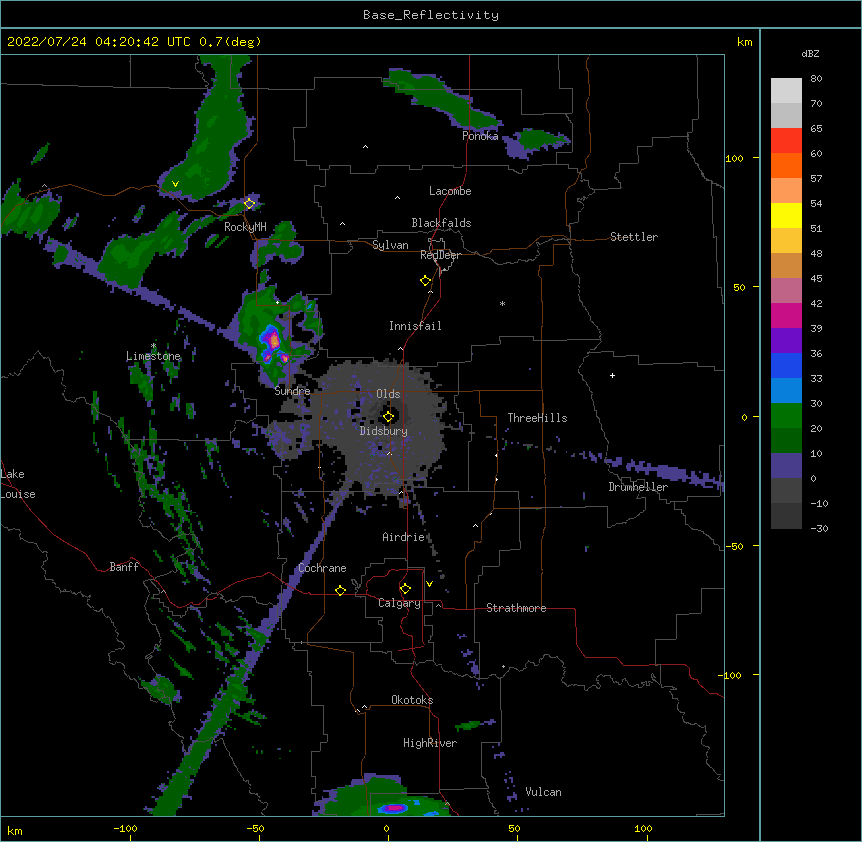Image resolution: width=862 pixels, height=842 pixels.
Task: Click the Didsbury town label
Action: tap(384, 431)
